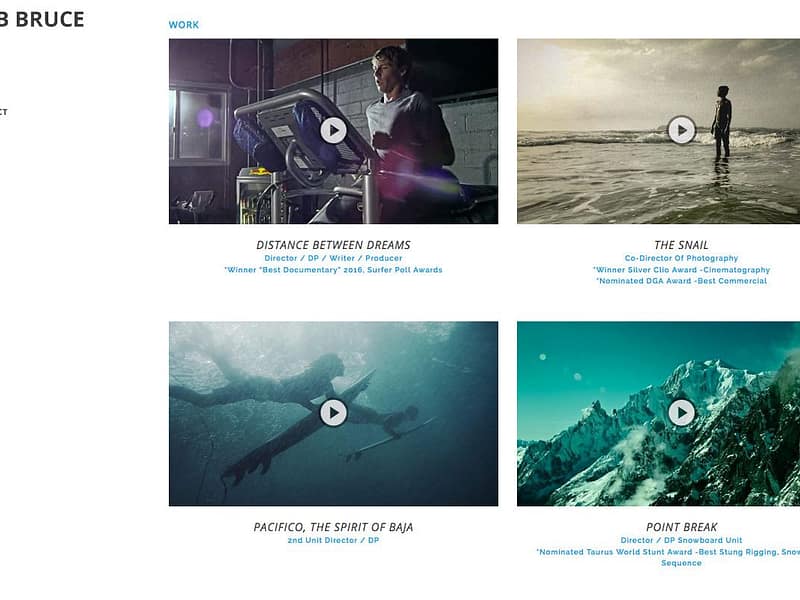Click the Co-Director Of Photography credit
Image resolution: width=800 pixels, height=600 pixels.
click(681, 258)
